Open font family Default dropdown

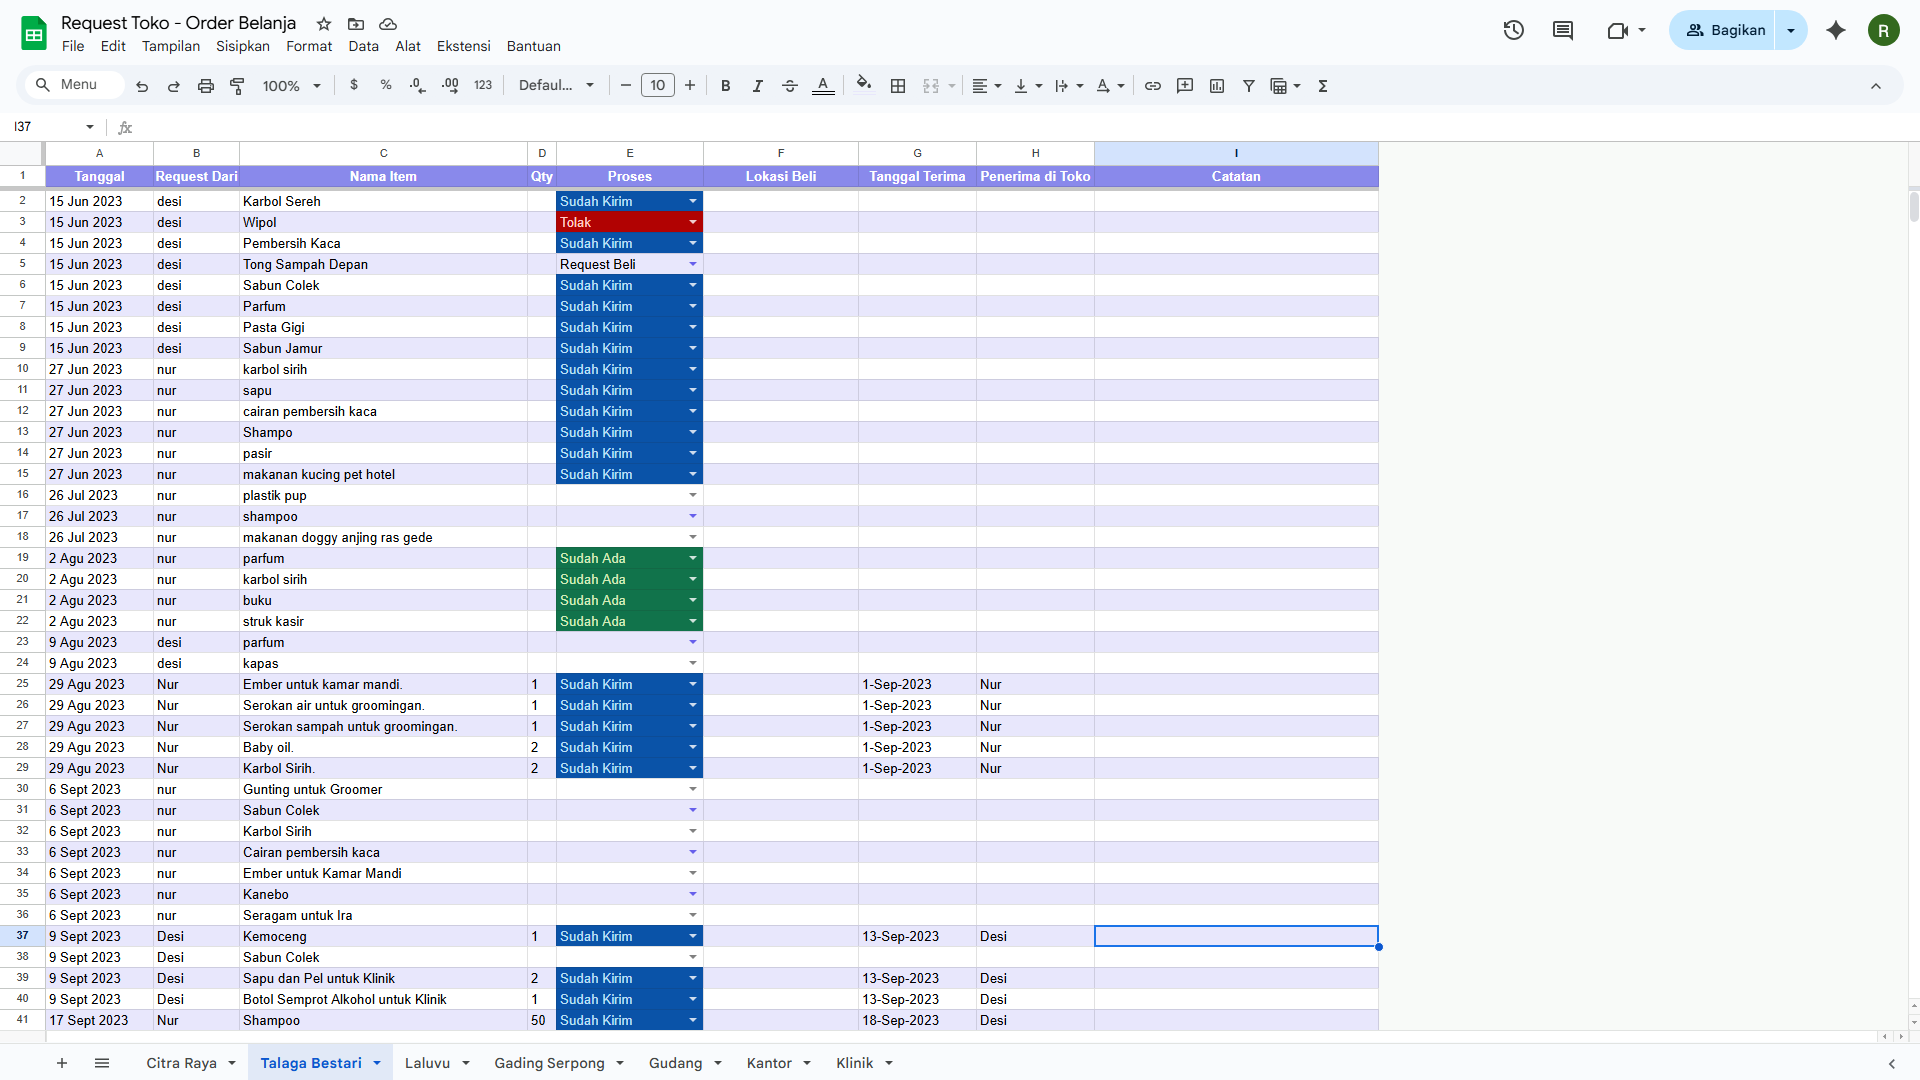click(x=556, y=86)
